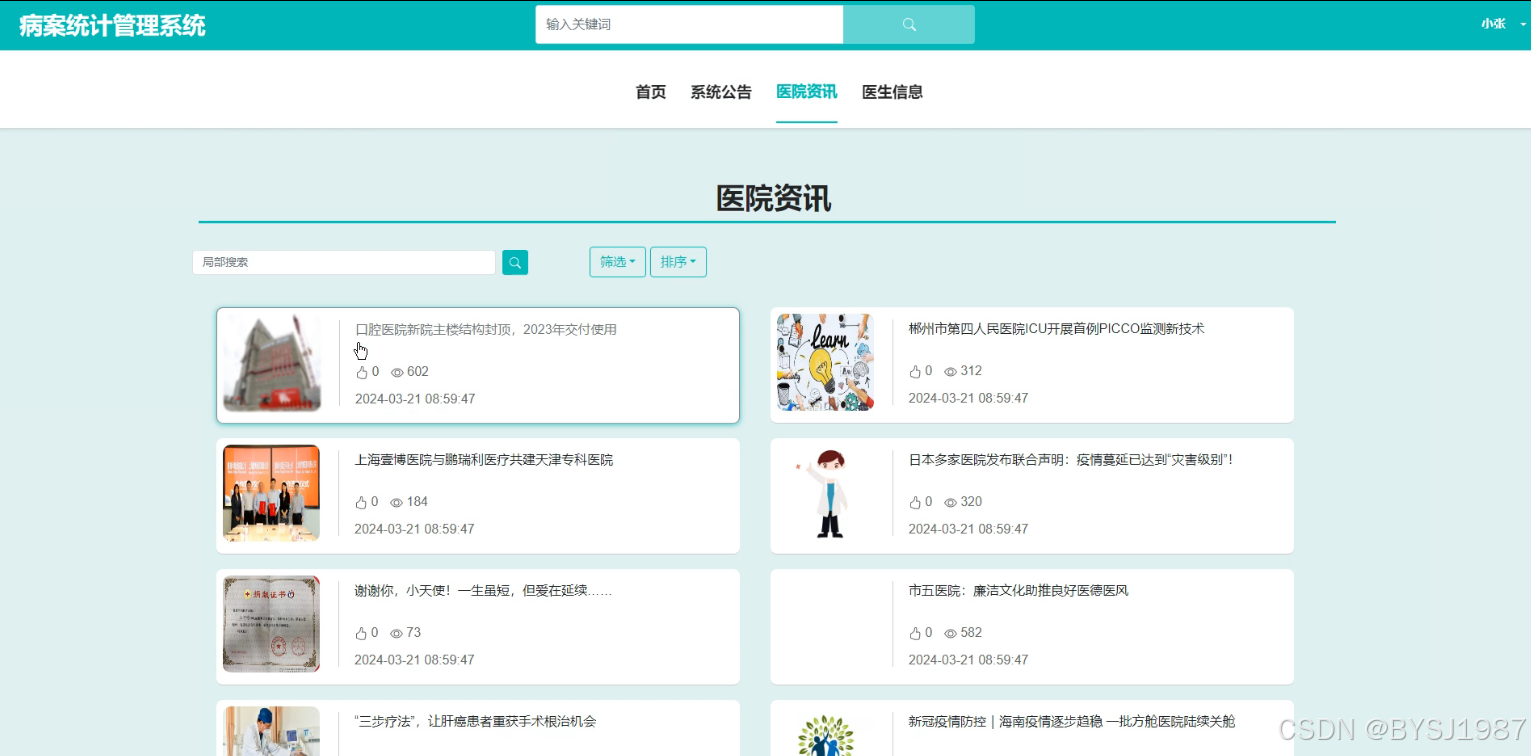Image resolution: width=1531 pixels, height=756 pixels.
Task: Click the eye icon next to 73
Action: [x=396, y=633]
